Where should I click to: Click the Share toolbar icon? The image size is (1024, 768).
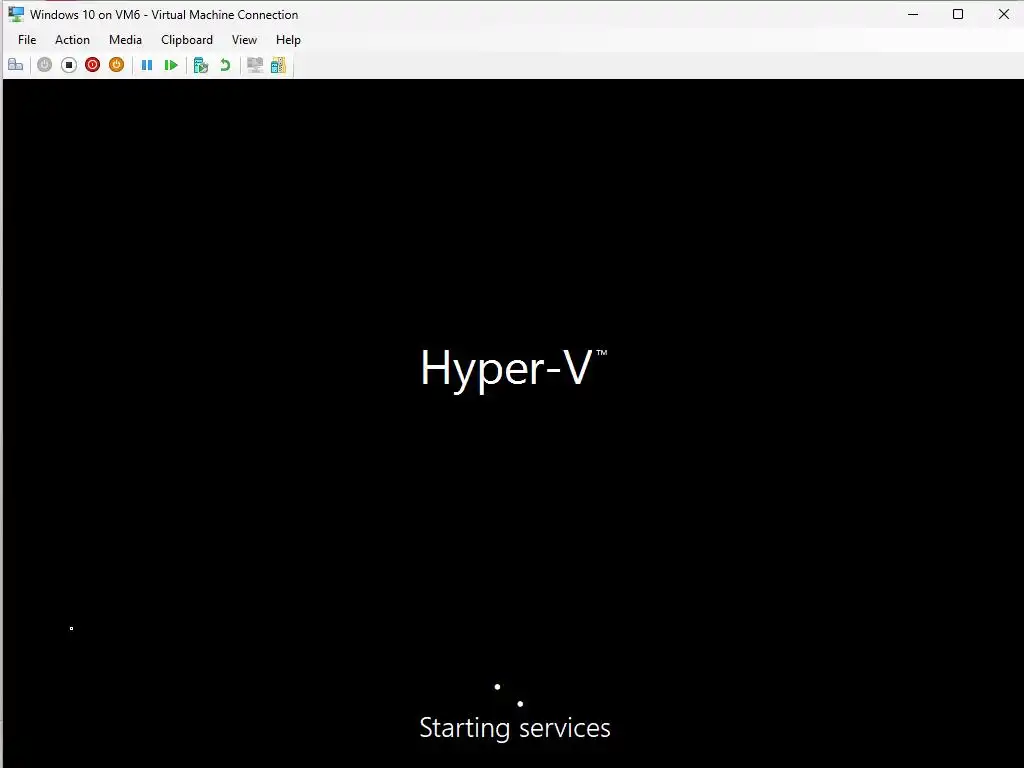(x=278, y=65)
